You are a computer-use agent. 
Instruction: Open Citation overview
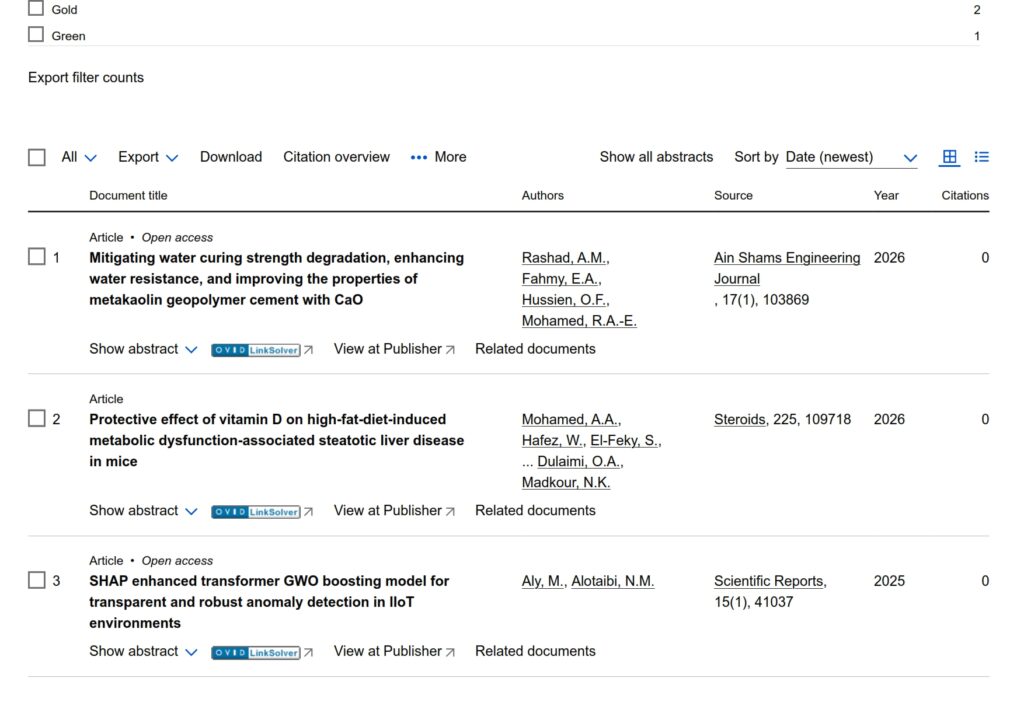[x=336, y=157]
